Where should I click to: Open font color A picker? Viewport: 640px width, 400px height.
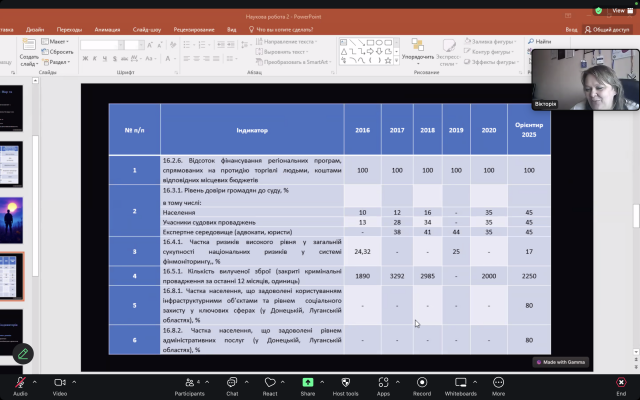[168, 59]
